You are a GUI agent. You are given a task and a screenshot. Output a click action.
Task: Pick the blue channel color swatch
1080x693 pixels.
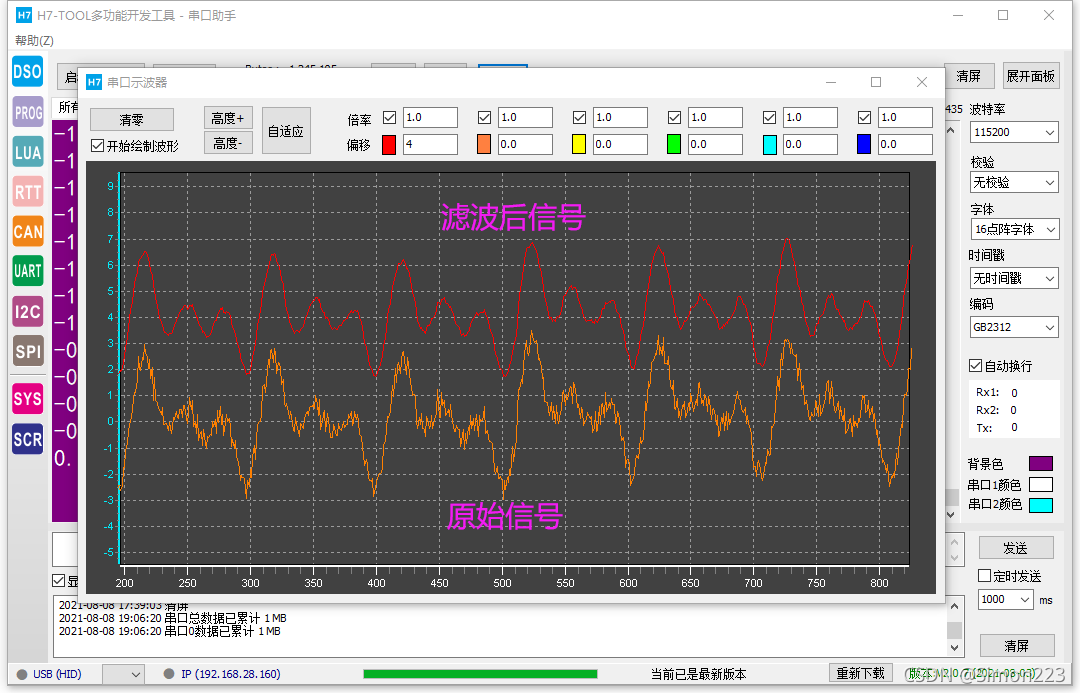864,144
